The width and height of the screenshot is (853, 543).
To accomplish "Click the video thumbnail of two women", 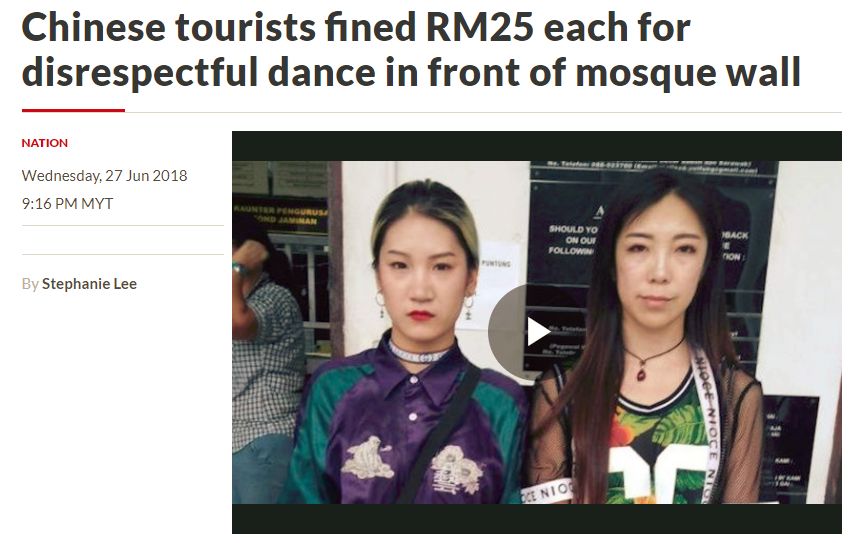I will [x=536, y=332].
